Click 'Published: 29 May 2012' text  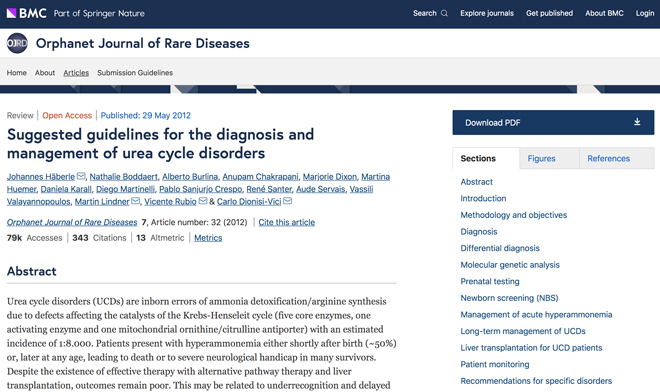[x=145, y=115]
